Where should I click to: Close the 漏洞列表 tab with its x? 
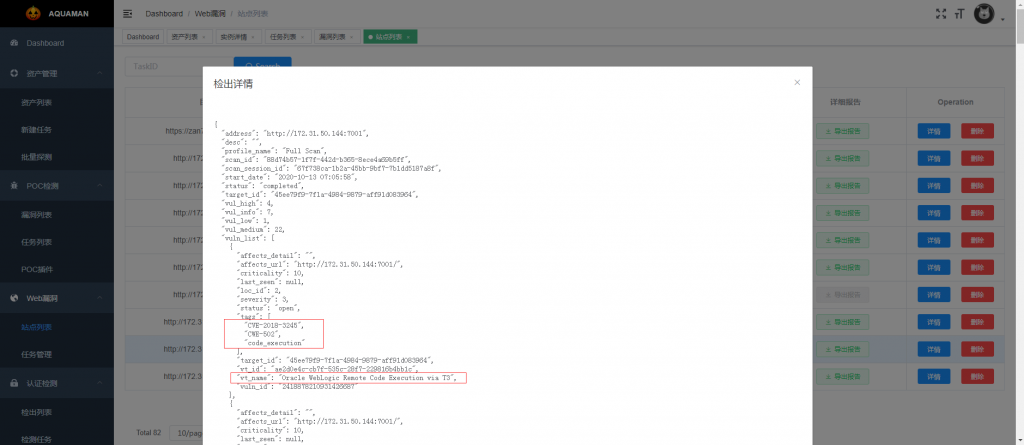click(x=351, y=37)
